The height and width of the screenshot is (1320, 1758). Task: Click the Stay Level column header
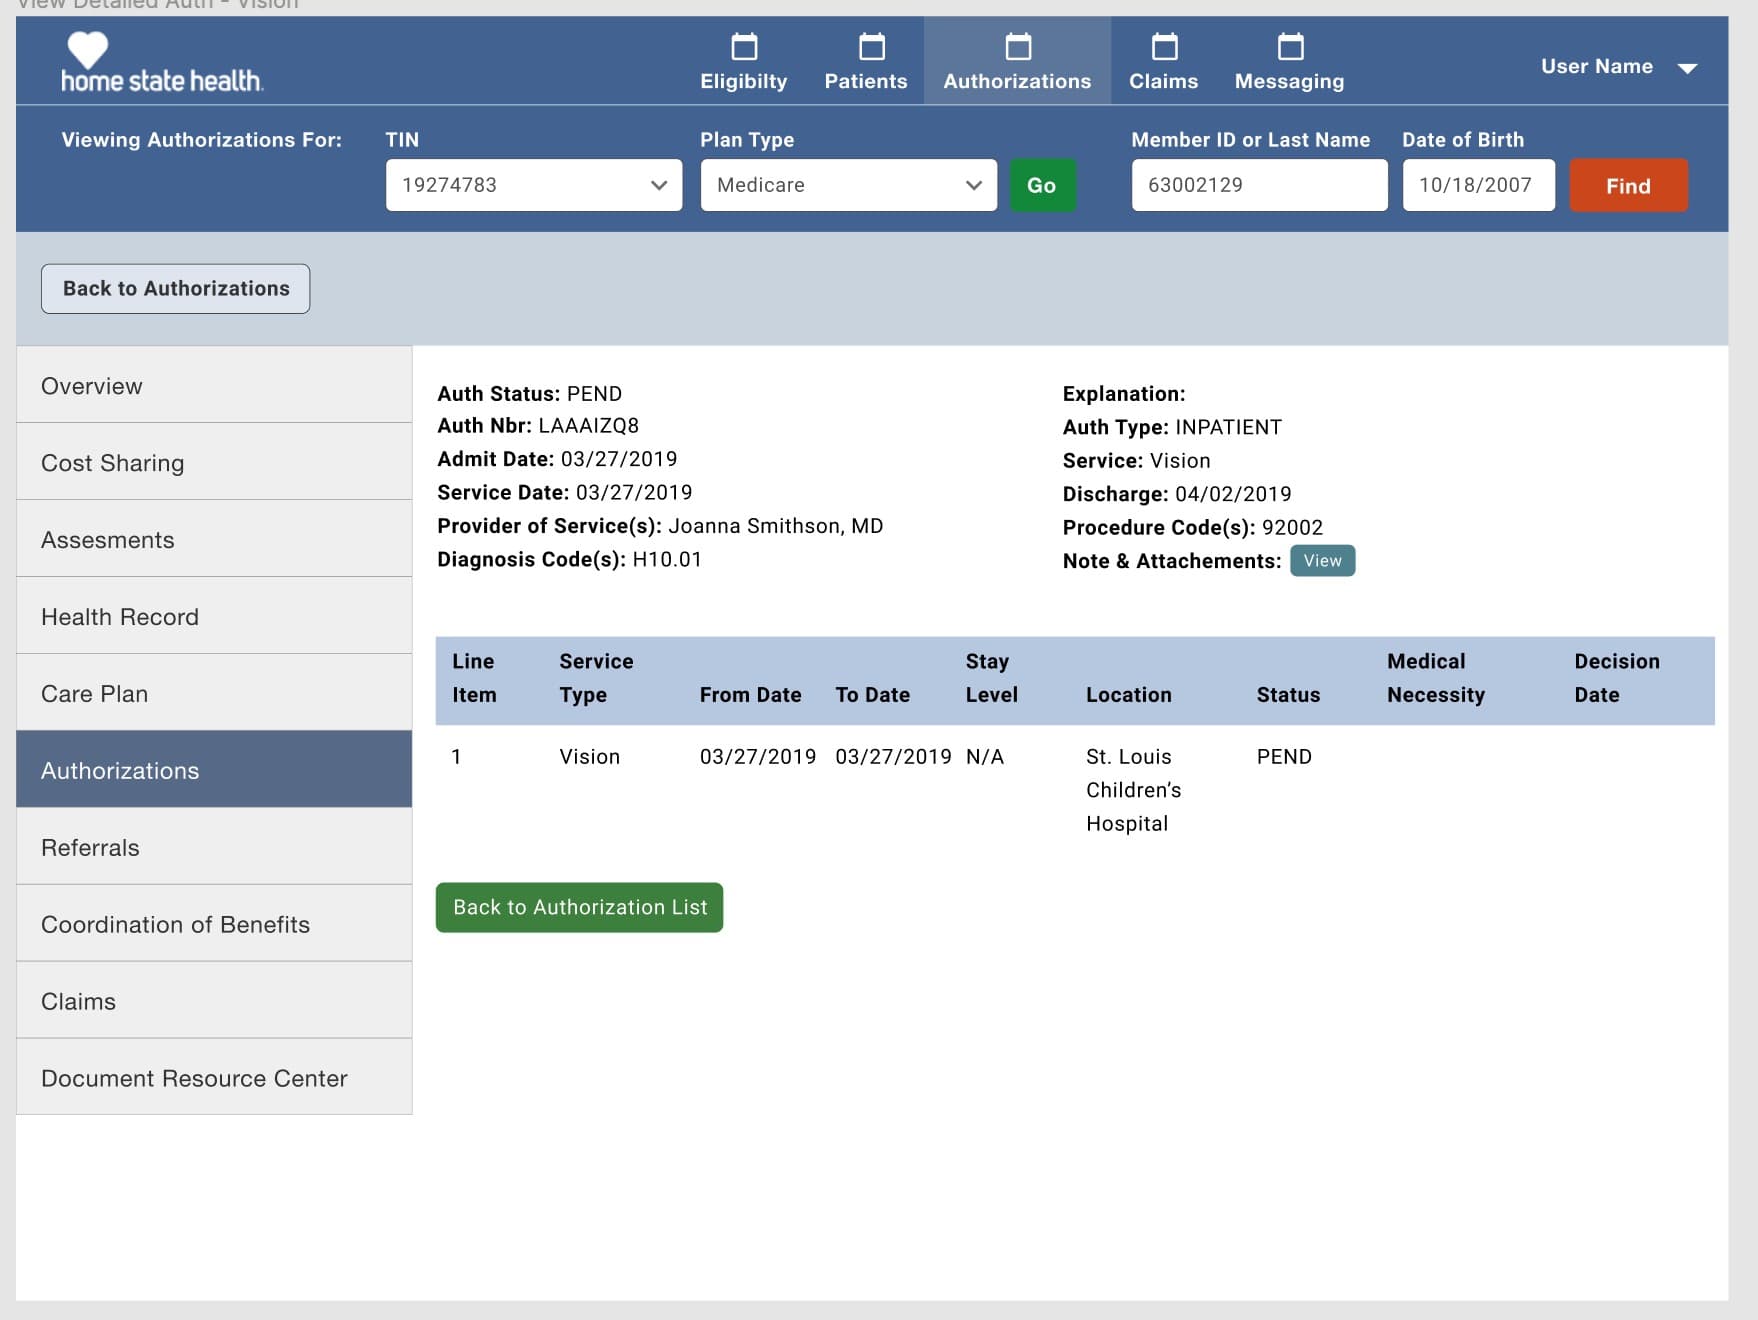(991, 678)
